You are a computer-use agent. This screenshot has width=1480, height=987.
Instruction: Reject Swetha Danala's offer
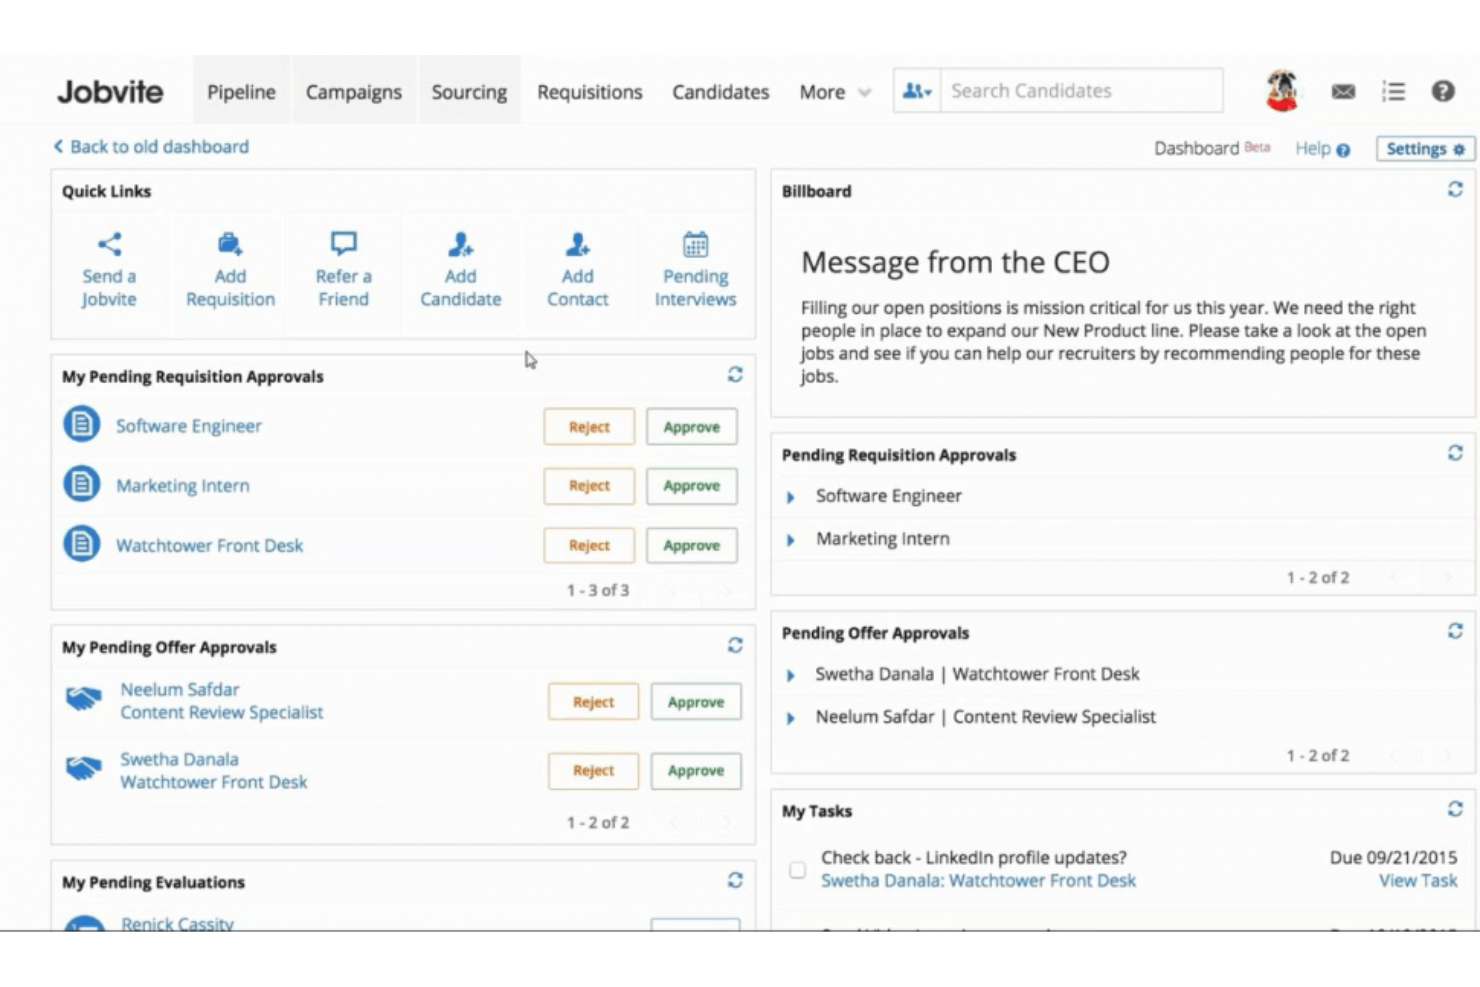(x=593, y=771)
